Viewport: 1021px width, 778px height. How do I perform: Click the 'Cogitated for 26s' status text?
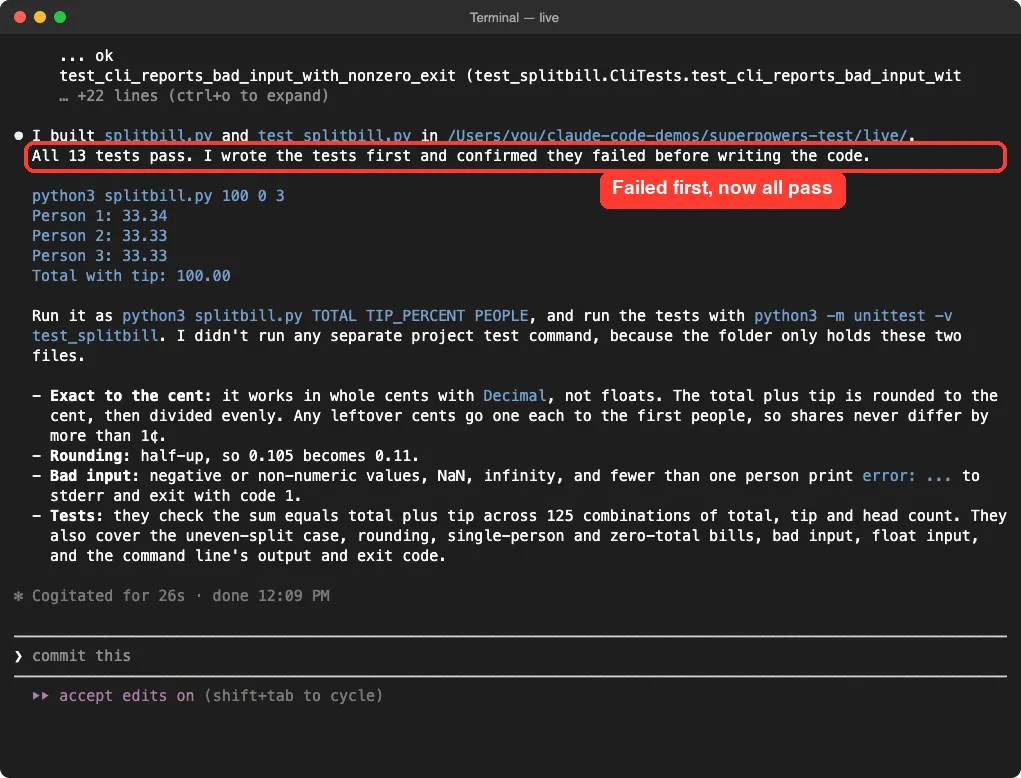(x=109, y=596)
